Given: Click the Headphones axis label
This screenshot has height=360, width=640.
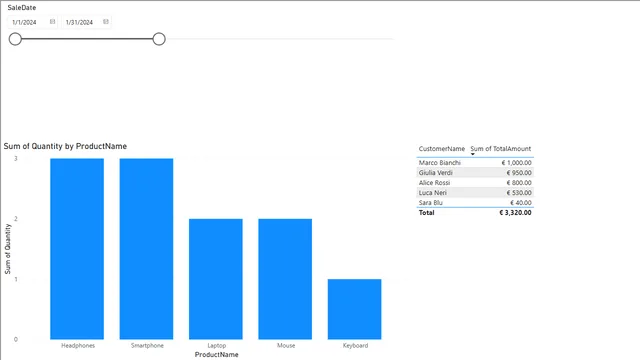Looking at the screenshot, I should (x=78, y=345).
